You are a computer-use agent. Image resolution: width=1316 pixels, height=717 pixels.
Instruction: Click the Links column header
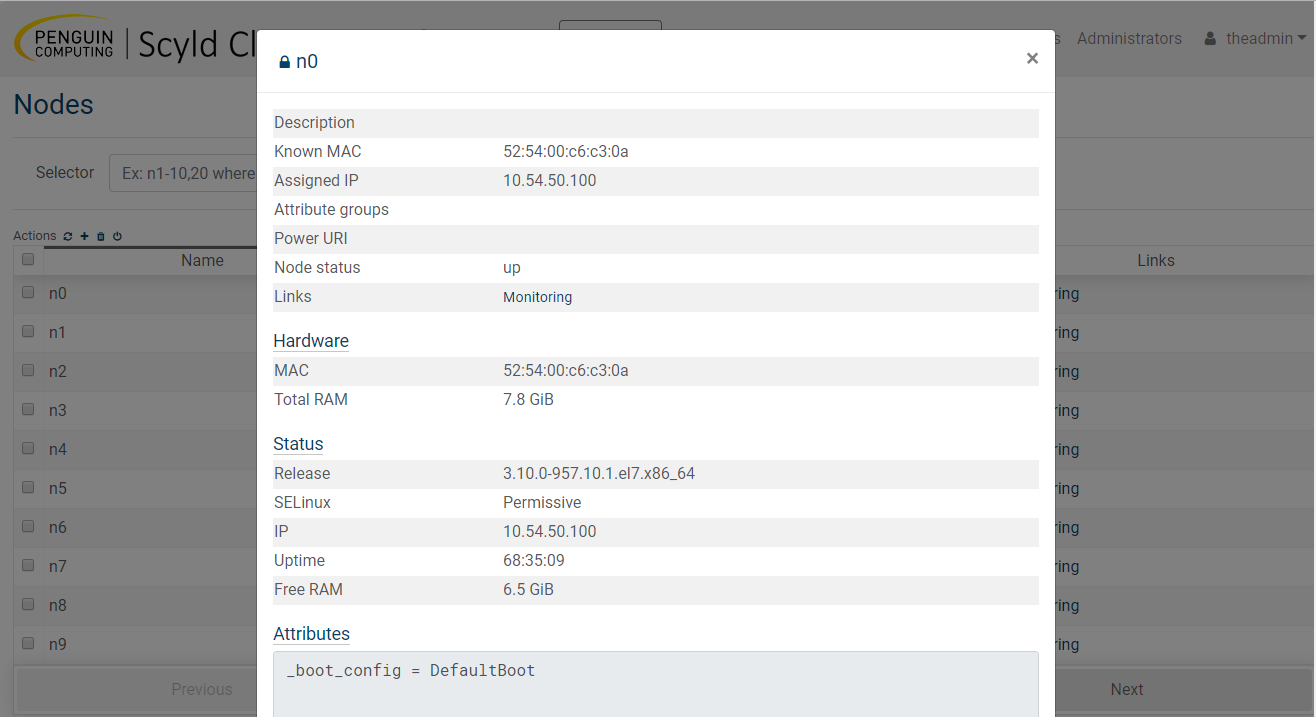point(1156,260)
